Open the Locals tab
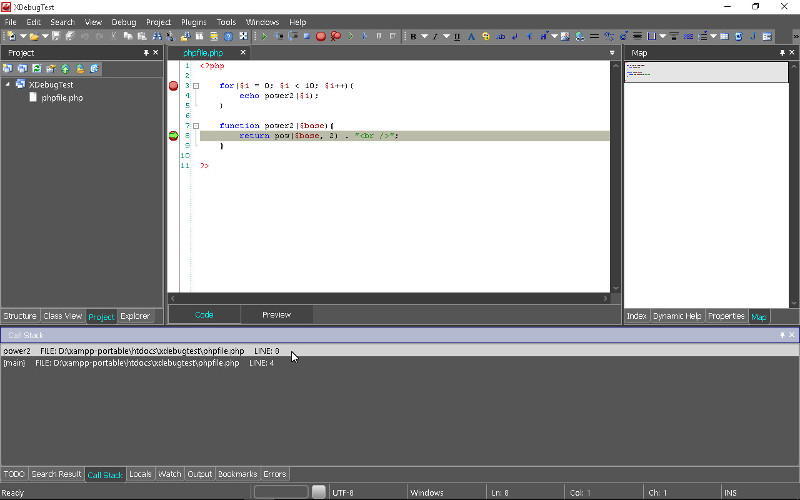Viewport: 800px width, 500px height. [140, 474]
